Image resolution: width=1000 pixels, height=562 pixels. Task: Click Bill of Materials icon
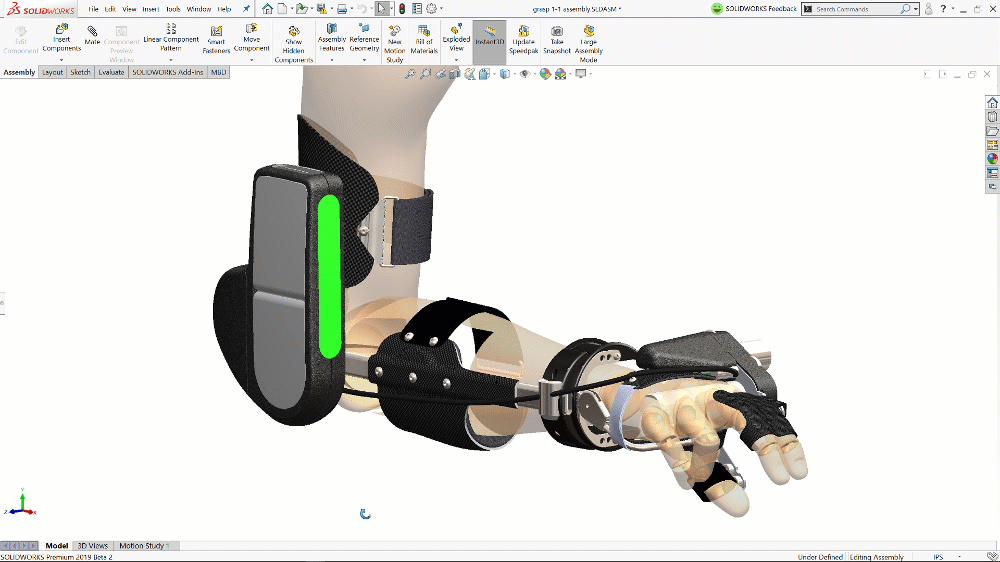425,39
